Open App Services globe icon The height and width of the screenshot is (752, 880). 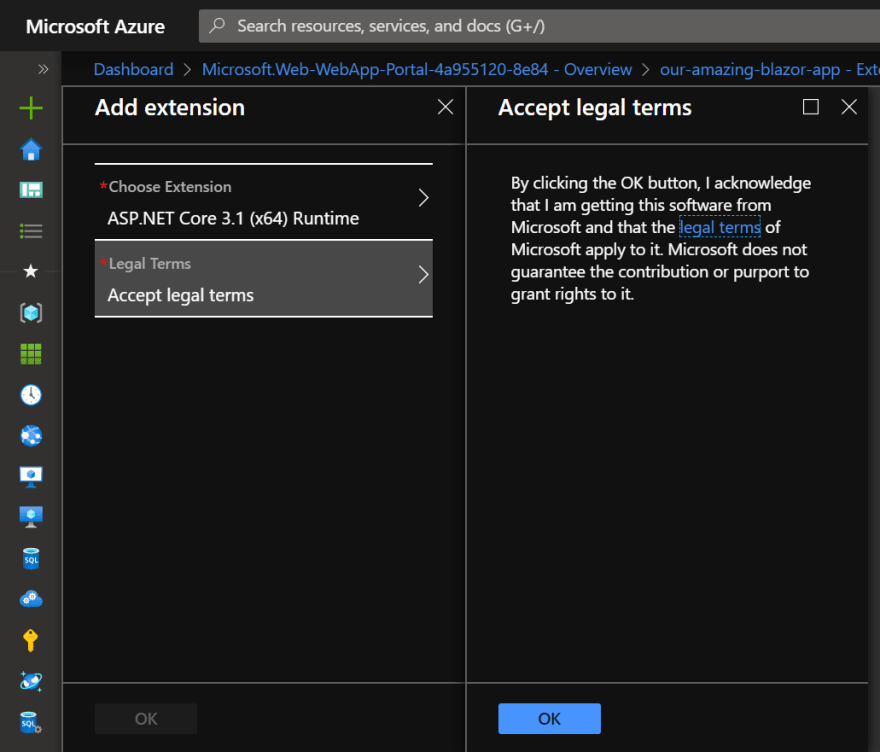coord(31,435)
